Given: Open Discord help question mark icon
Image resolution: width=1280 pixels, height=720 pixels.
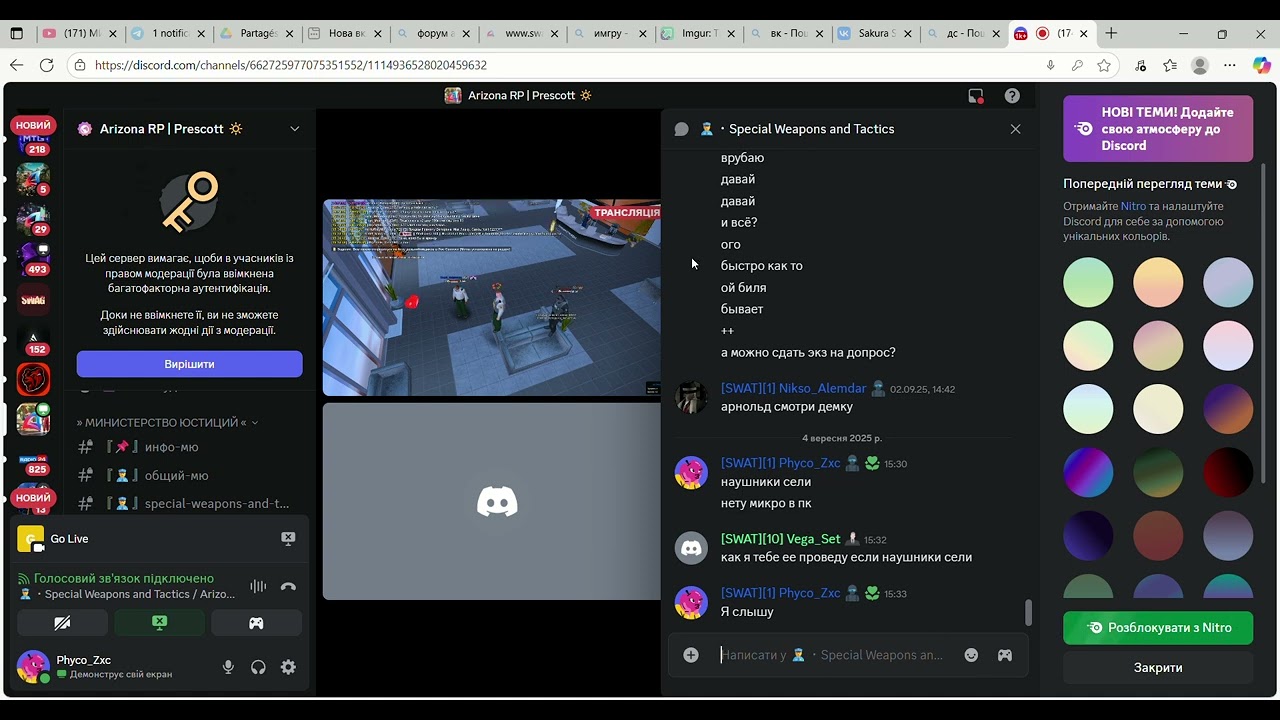Looking at the screenshot, I should [1012, 96].
